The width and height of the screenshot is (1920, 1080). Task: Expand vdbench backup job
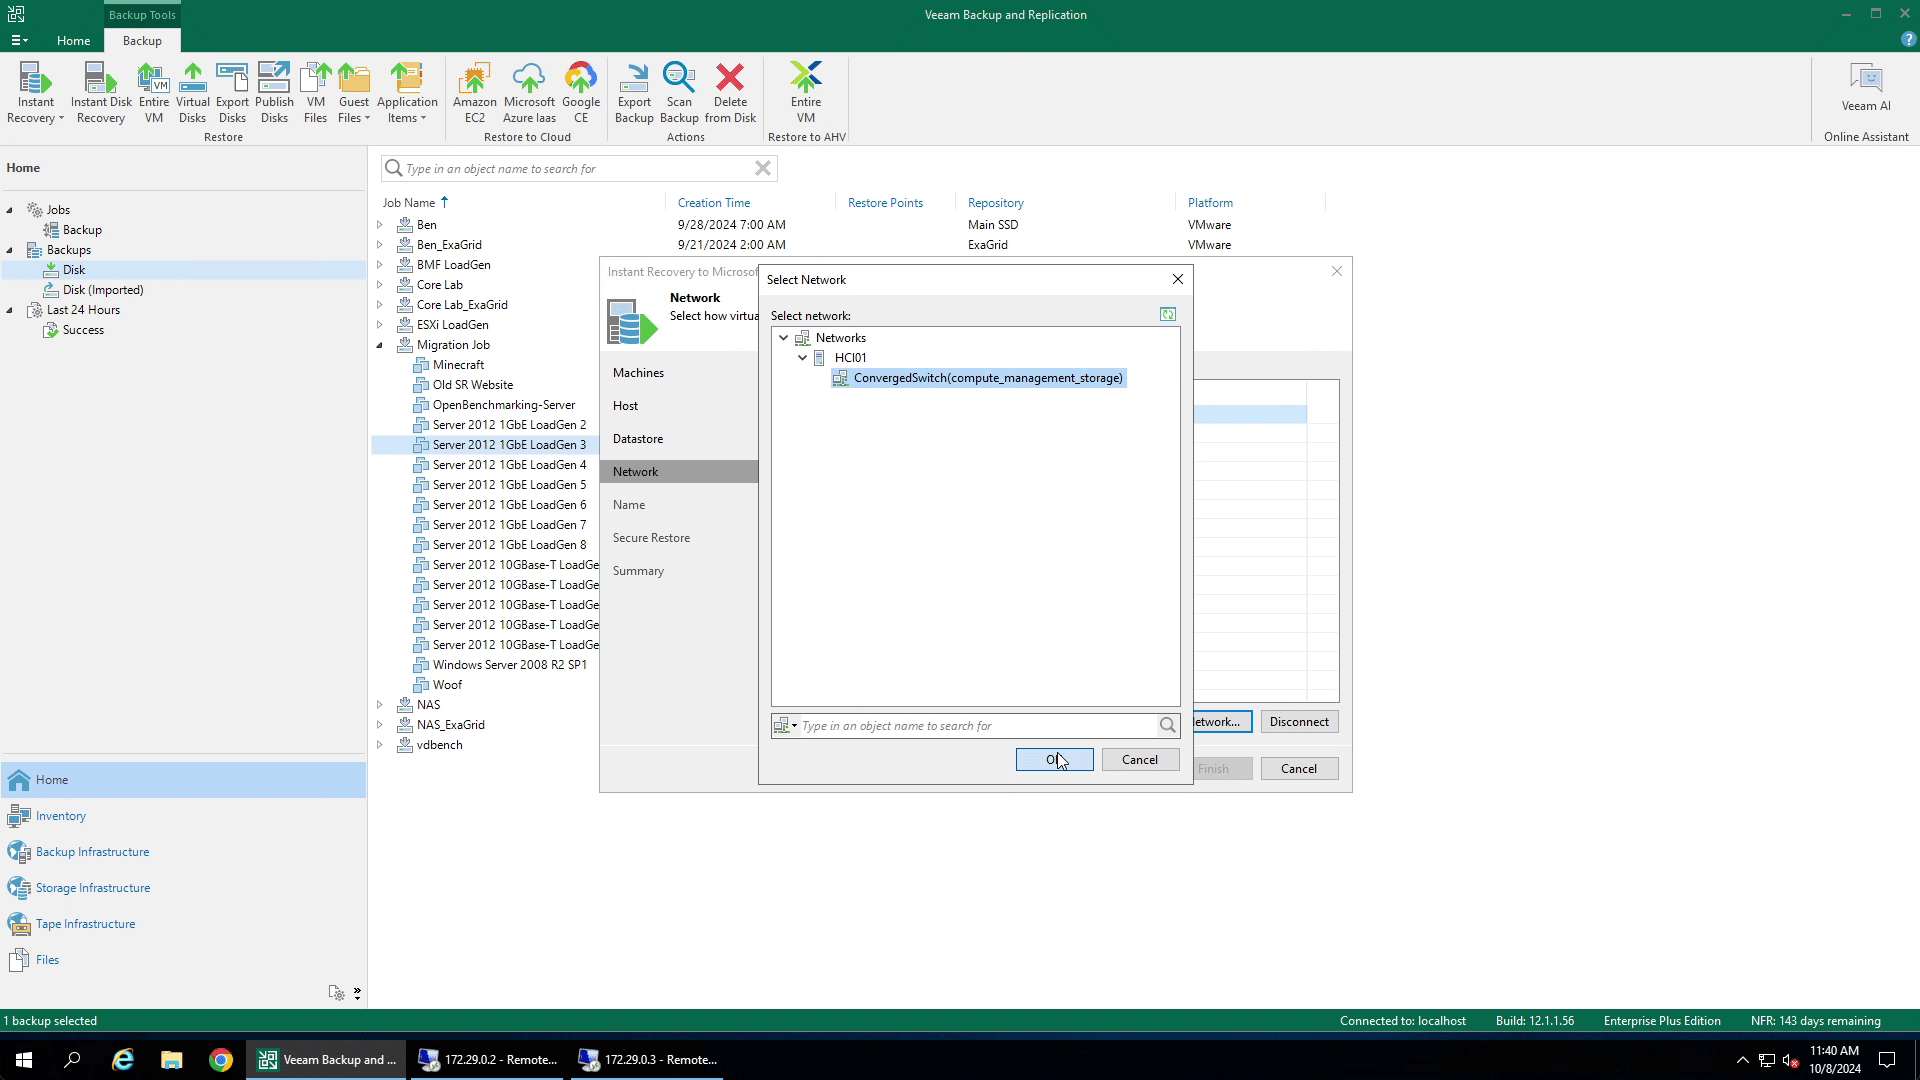380,745
